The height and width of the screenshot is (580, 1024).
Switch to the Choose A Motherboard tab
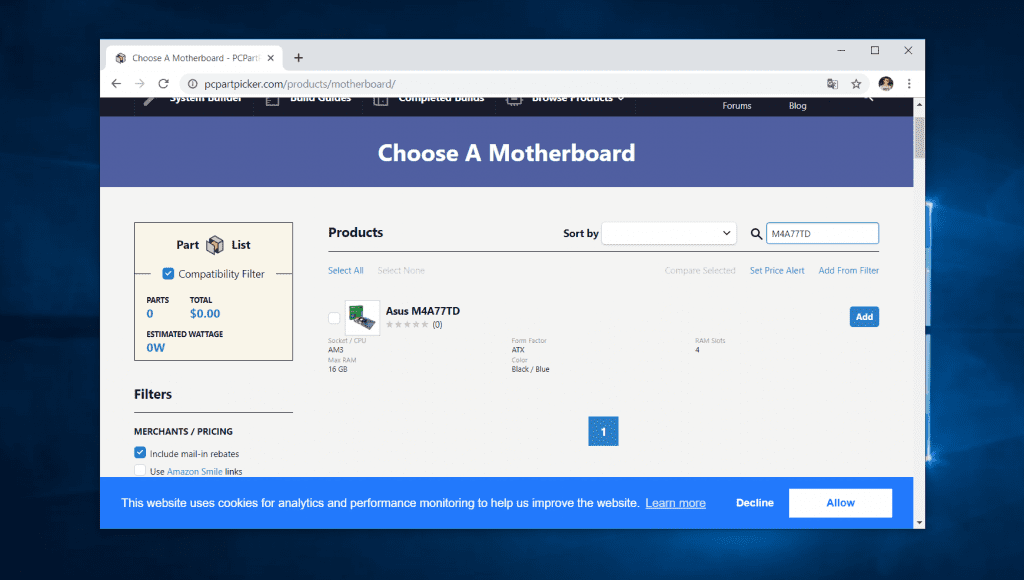pyautogui.click(x=194, y=57)
